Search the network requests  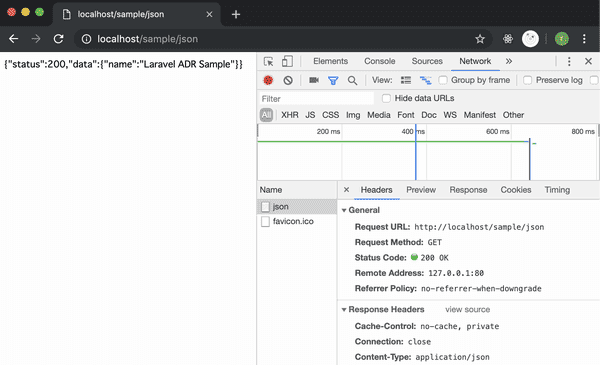[x=352, y=80]
